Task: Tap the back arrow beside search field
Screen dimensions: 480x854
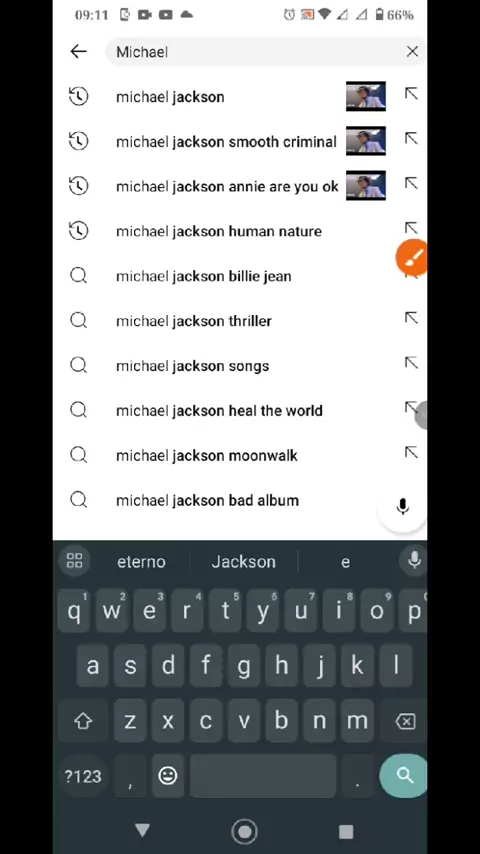Action: point(78,51)
